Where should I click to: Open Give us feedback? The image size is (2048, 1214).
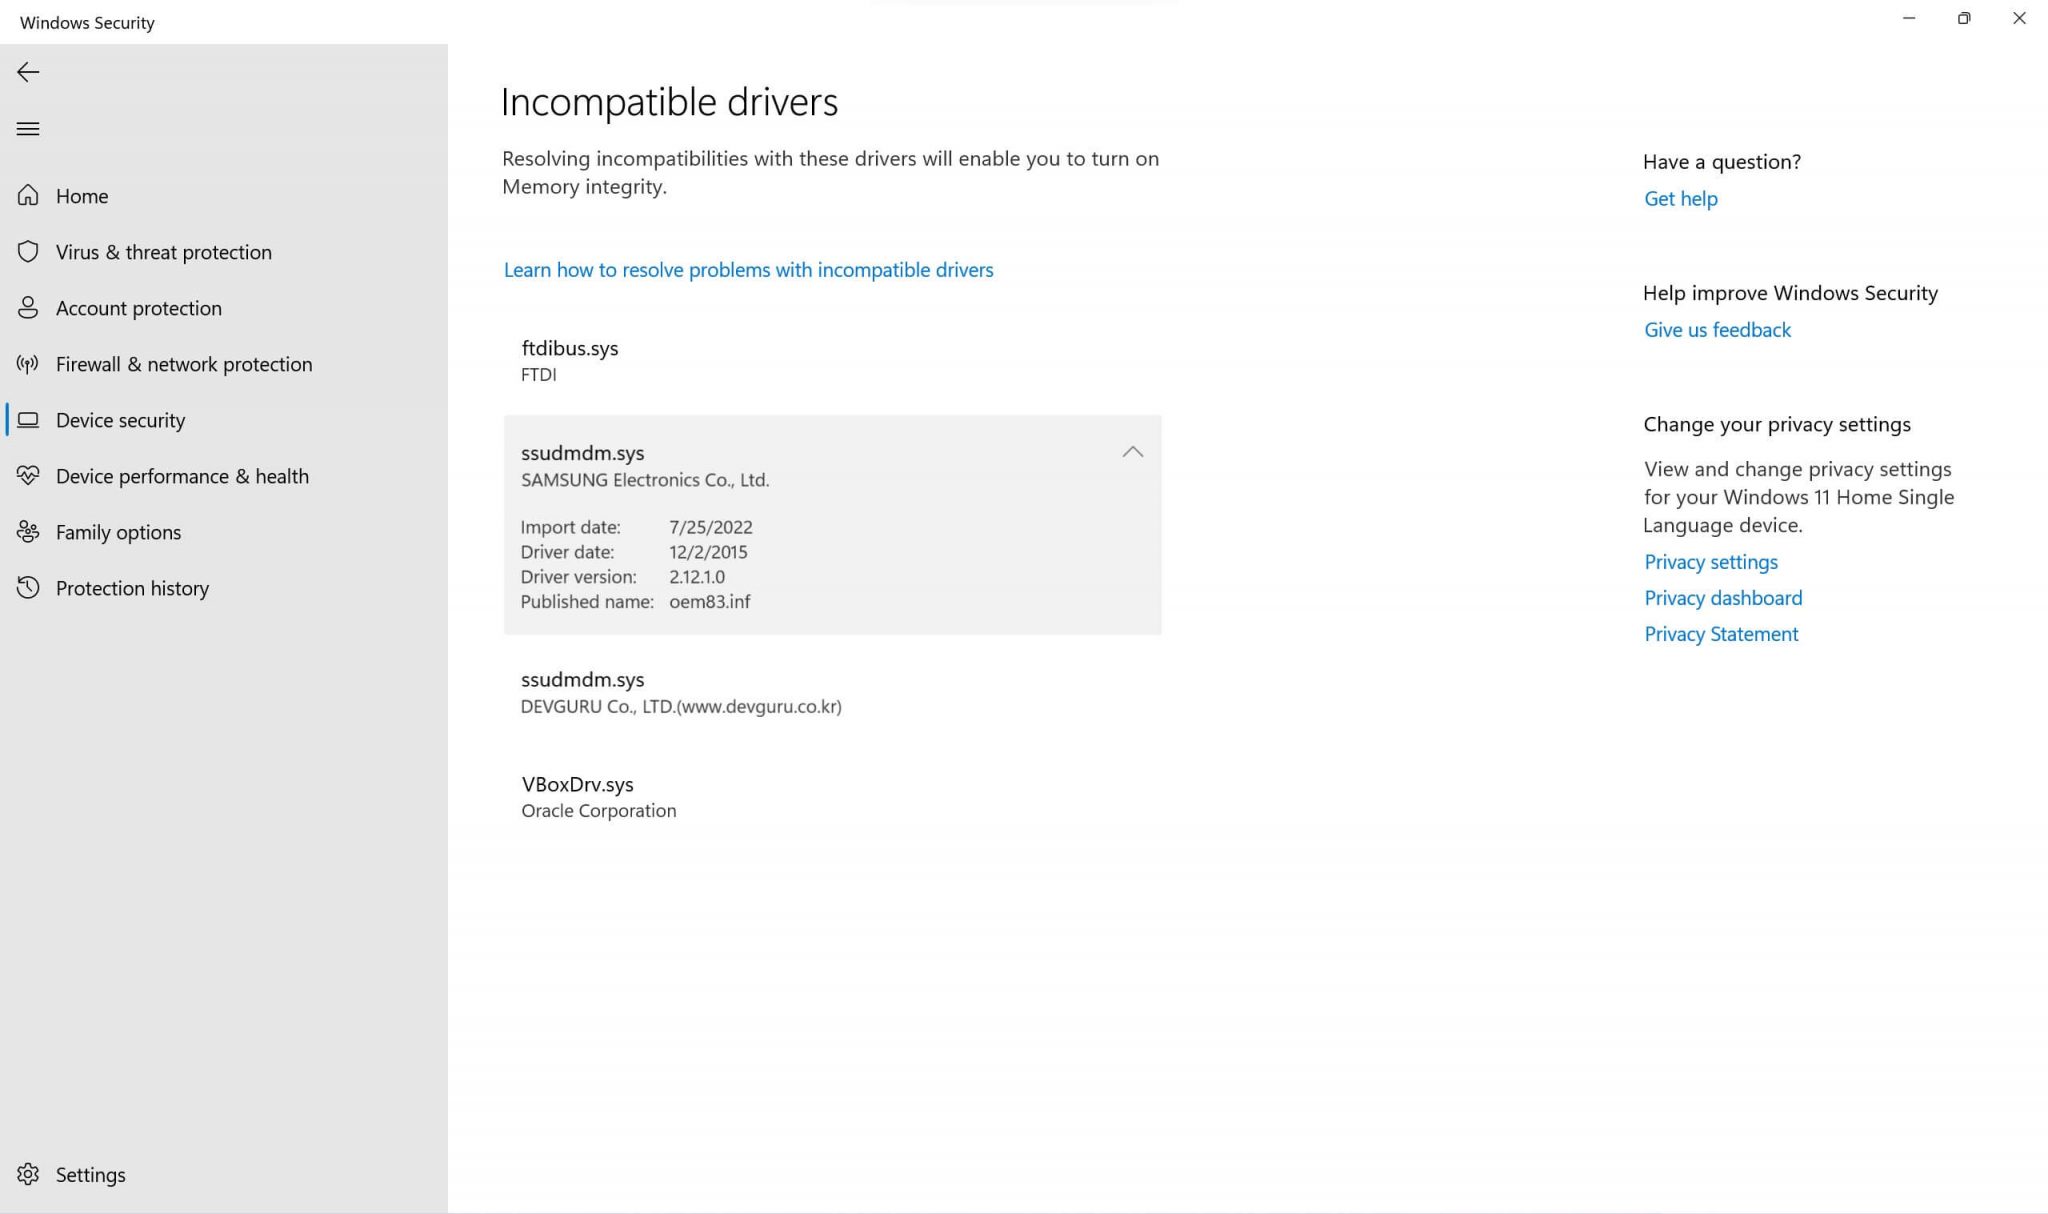1716,329
